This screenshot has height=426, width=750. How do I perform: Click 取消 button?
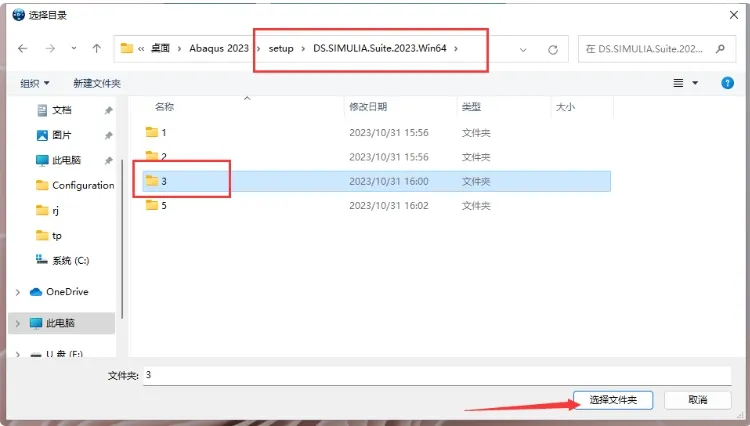pos(698,400)
